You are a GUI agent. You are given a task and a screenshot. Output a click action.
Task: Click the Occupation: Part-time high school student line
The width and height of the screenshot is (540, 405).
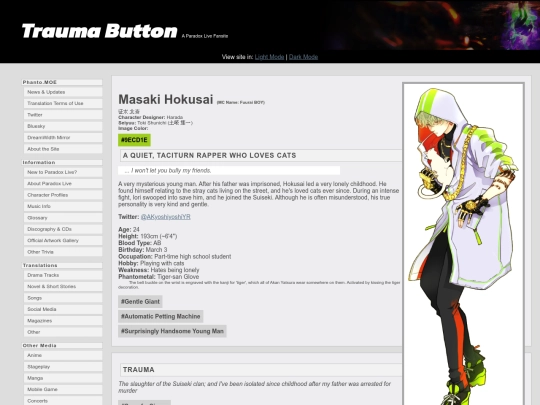(x=175, y=257)
